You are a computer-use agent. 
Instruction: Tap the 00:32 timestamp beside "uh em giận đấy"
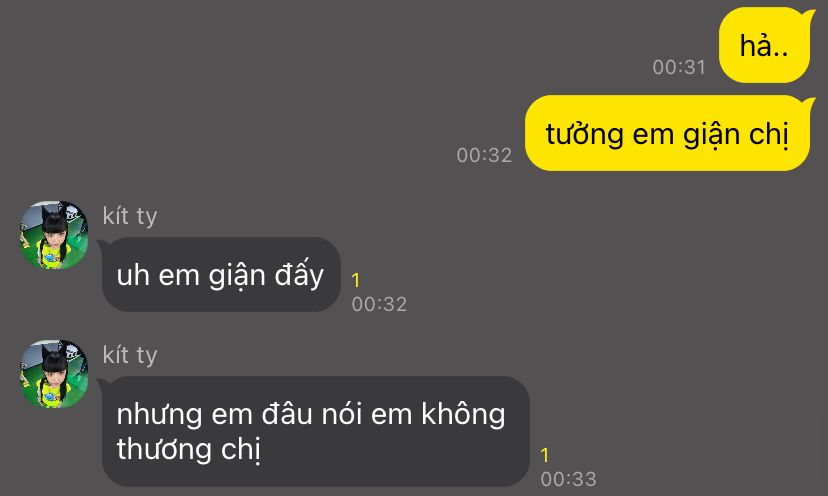pyautogui.click(x=379, y=304)
